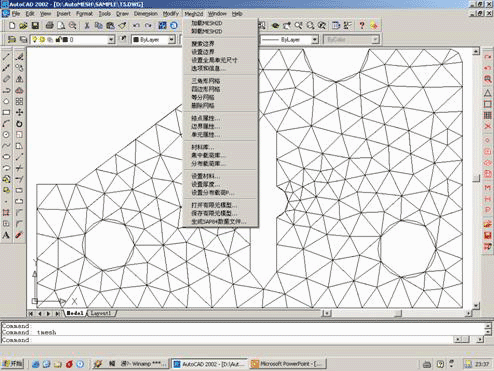494x371 pixels.
Task: Click the AutoCAD 2002 taskbar button
Action: 210,363
